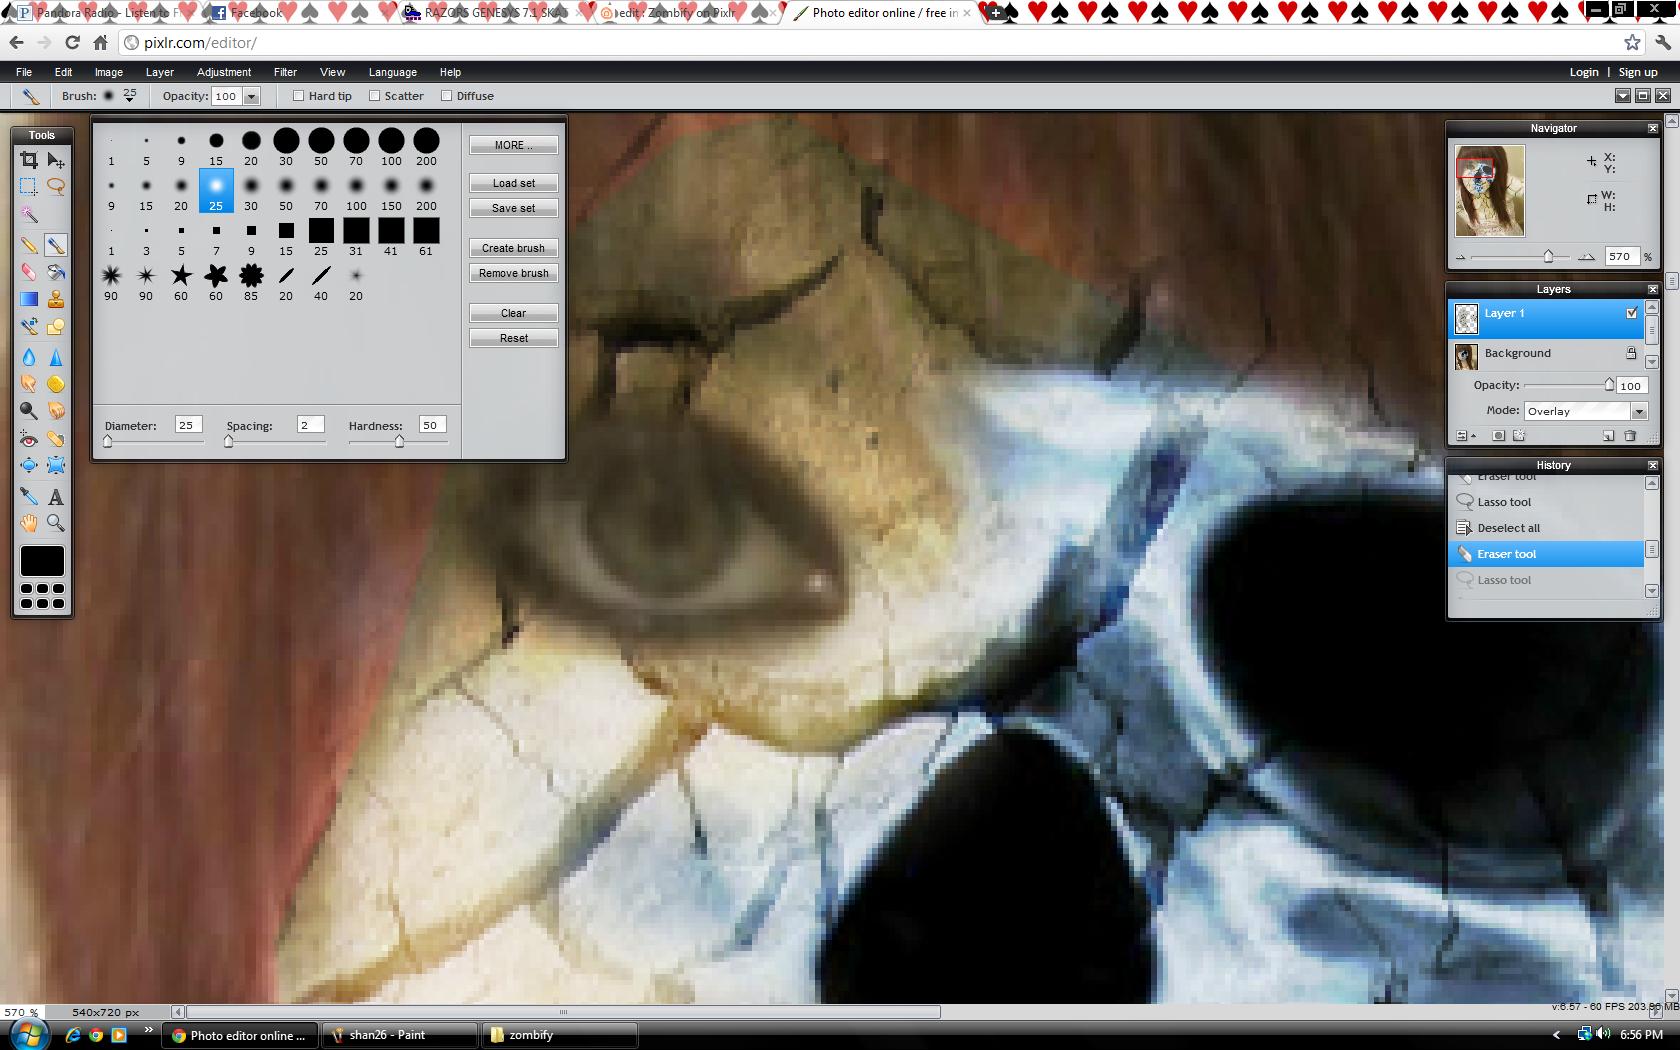The image size is (1680, 1050).
Task: Choose the Gradient tool
Action: coord(29,299)
